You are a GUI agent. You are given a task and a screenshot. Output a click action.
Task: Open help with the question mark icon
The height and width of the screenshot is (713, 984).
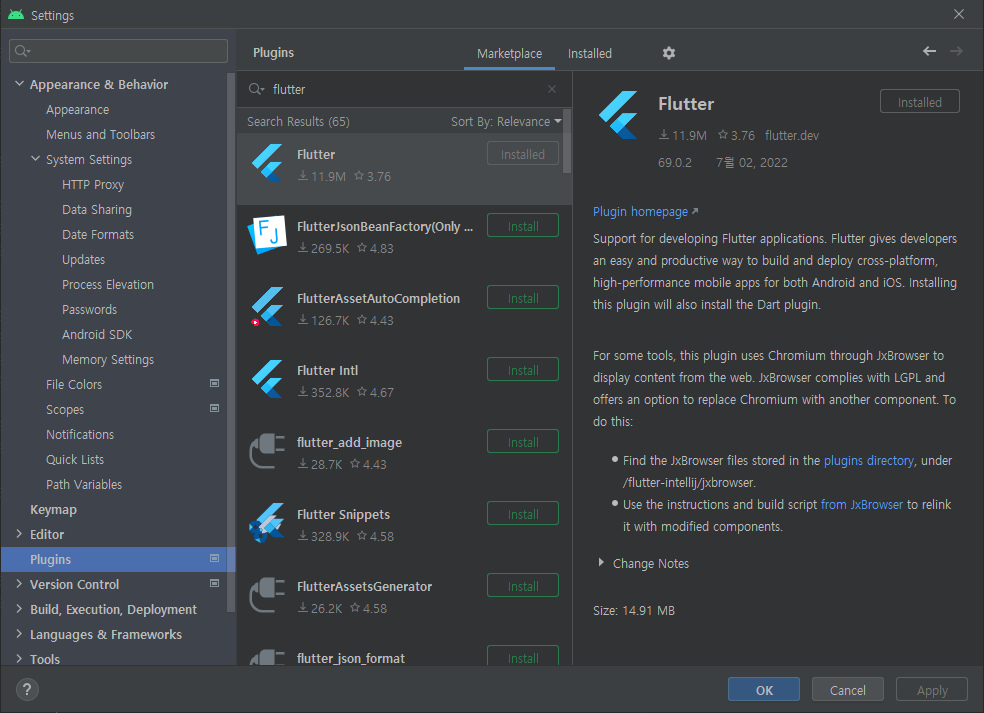27,690
